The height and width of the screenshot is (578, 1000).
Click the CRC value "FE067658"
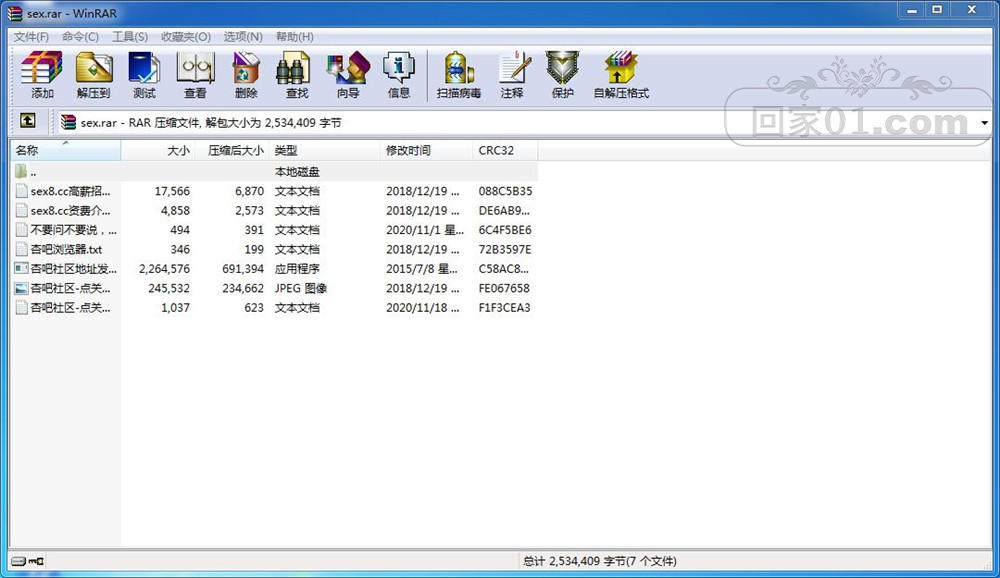point(504,288)
